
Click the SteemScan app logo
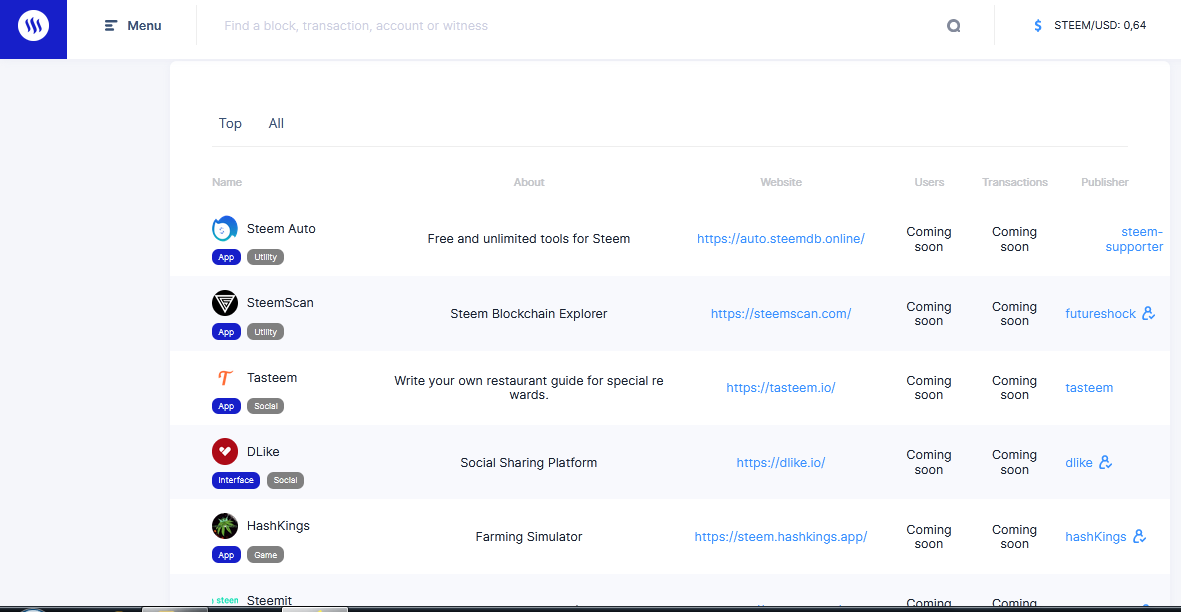[x=224, y=303]
